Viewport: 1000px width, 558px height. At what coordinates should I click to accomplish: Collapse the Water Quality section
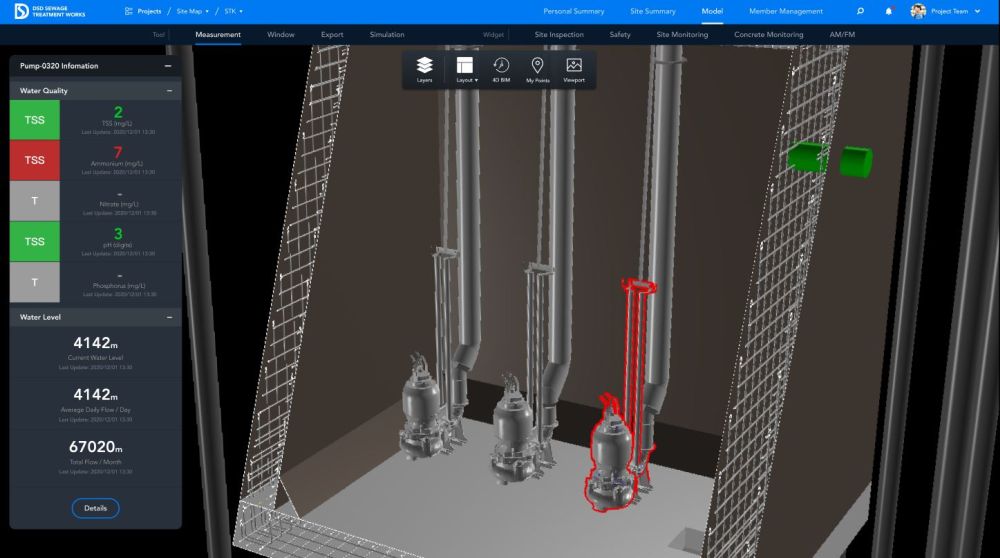[x=168, y=91]
